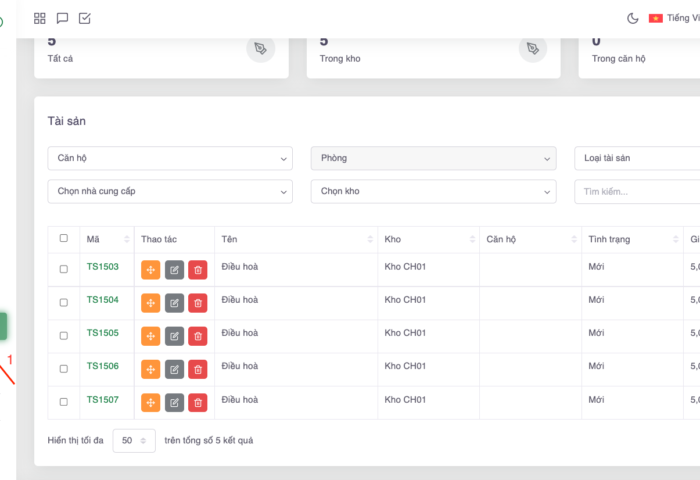Viewport: 700px width, 480px height.
Task: Click red delete icon for TS1505
Action: (x=198, y=335)
